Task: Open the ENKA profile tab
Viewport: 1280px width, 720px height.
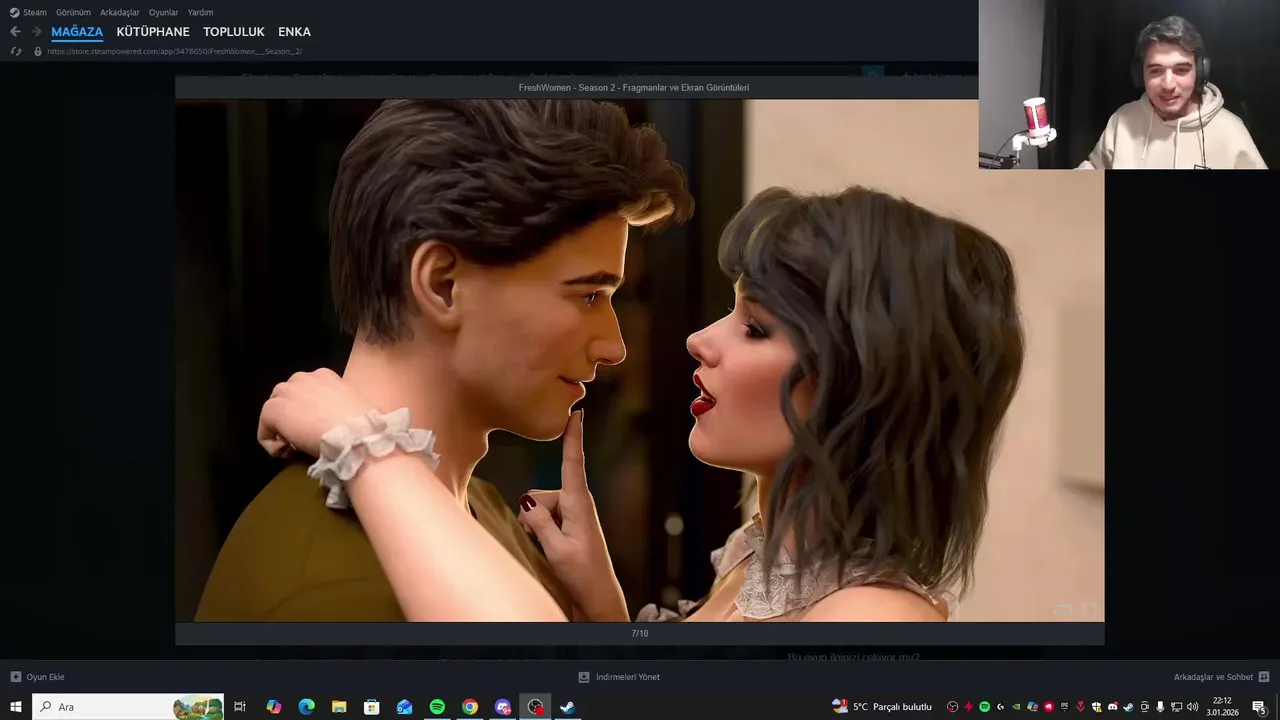Action: point(294,32)
